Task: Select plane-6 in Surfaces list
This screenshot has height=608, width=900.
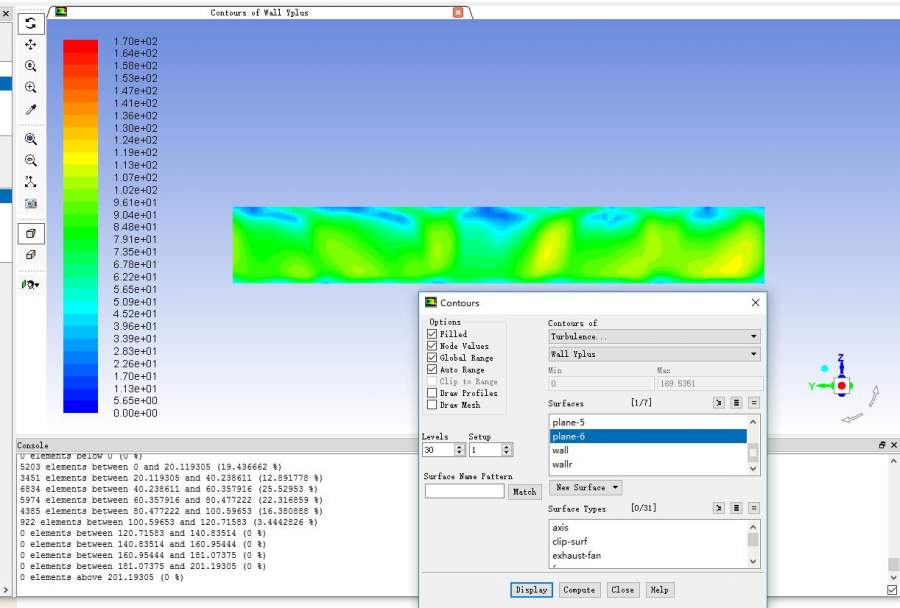Action: tap(648, 436)
